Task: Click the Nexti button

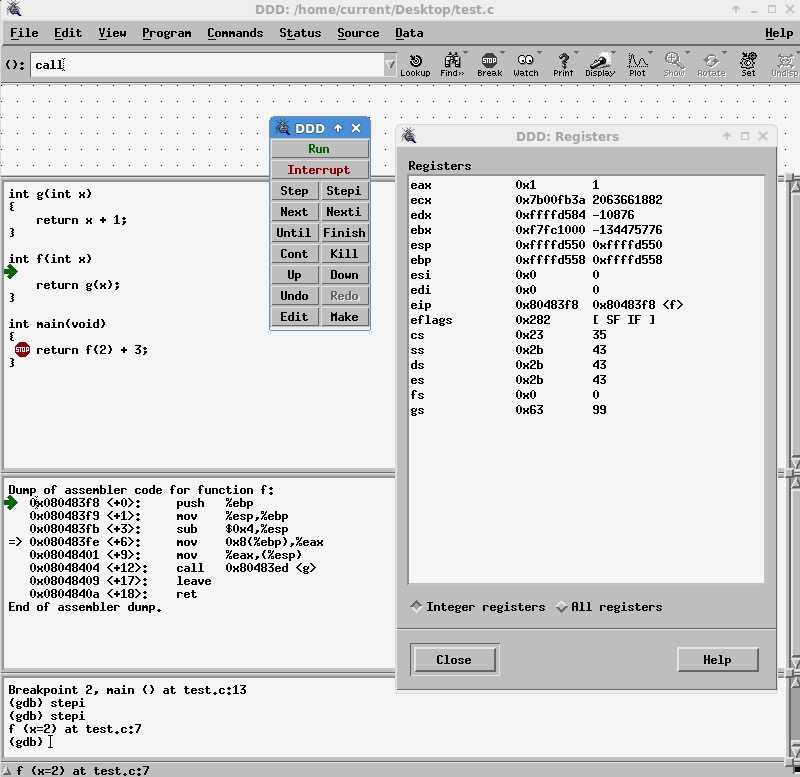Action: [344, 212]
